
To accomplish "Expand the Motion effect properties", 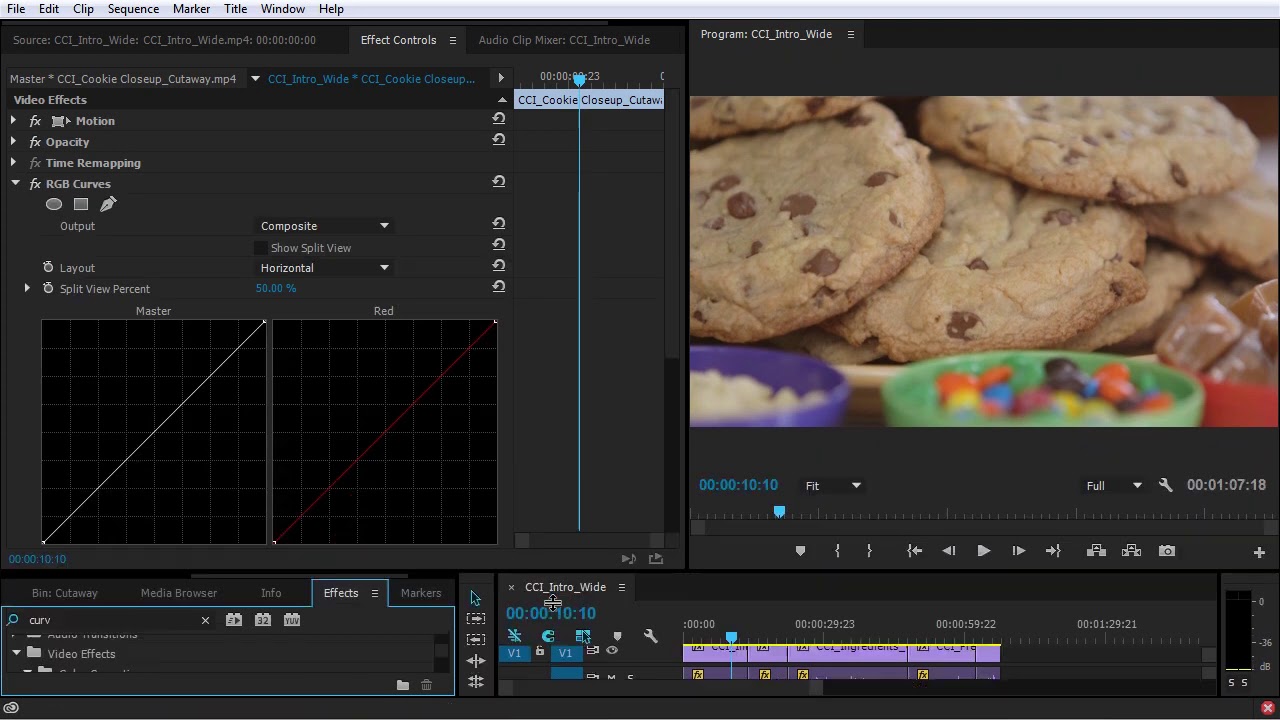I will (13, 121).
